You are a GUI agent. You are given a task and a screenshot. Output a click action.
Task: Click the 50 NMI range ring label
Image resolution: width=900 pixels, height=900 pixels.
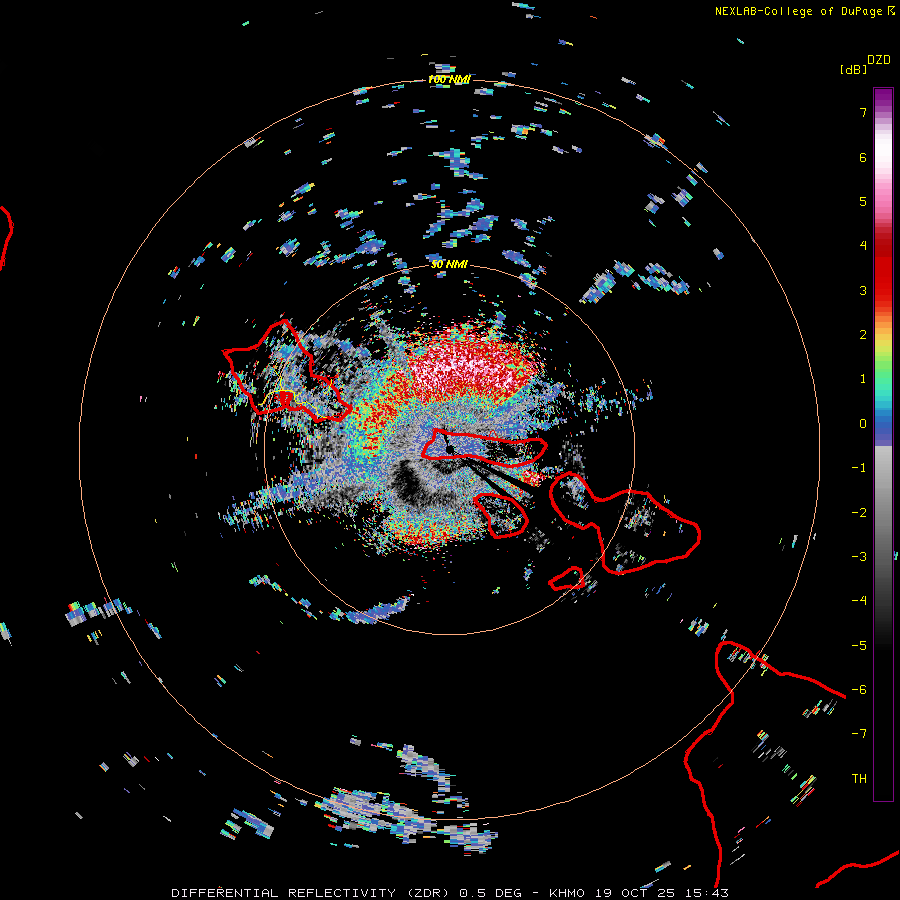pyautogui.click(x=449, y=264)
